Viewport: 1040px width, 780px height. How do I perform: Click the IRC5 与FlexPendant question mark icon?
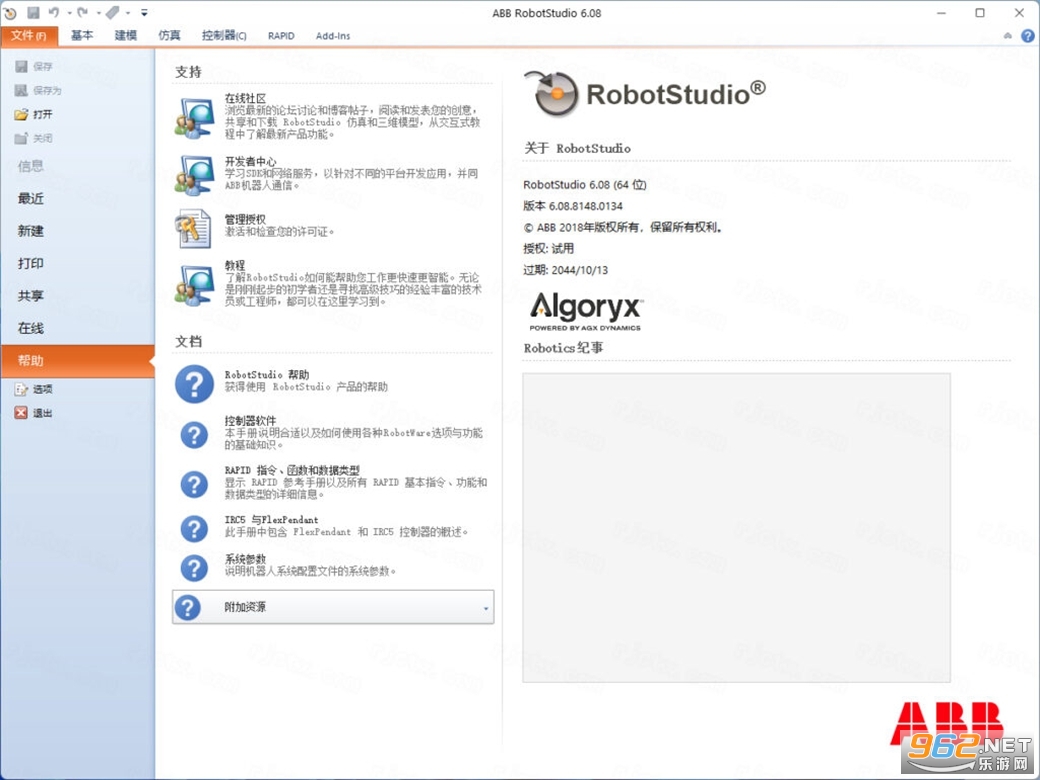pos(194,529)
